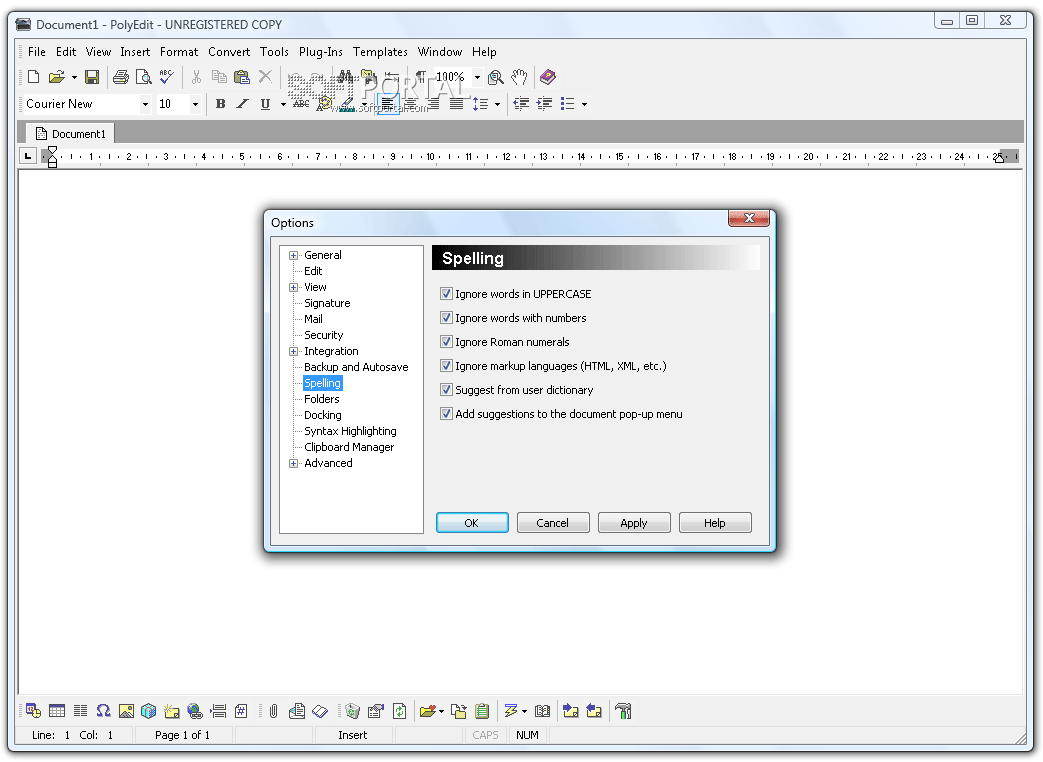The image size is (1043, 762).
Task: Click the Save floppy disk icon
Action: tap(92, 77)
